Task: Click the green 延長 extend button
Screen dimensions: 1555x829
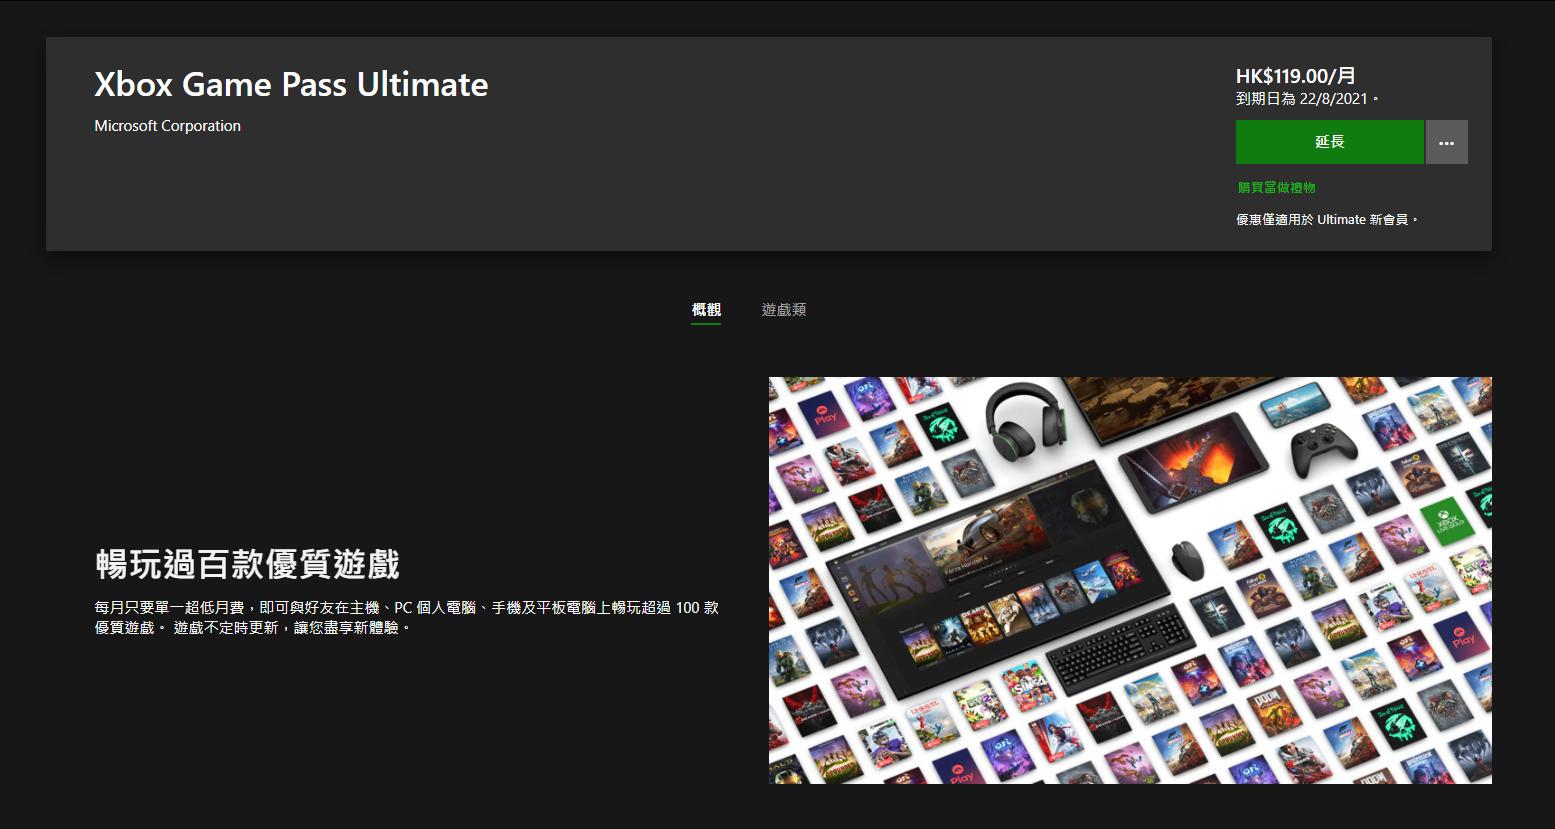Action: tap(1329, 142)
